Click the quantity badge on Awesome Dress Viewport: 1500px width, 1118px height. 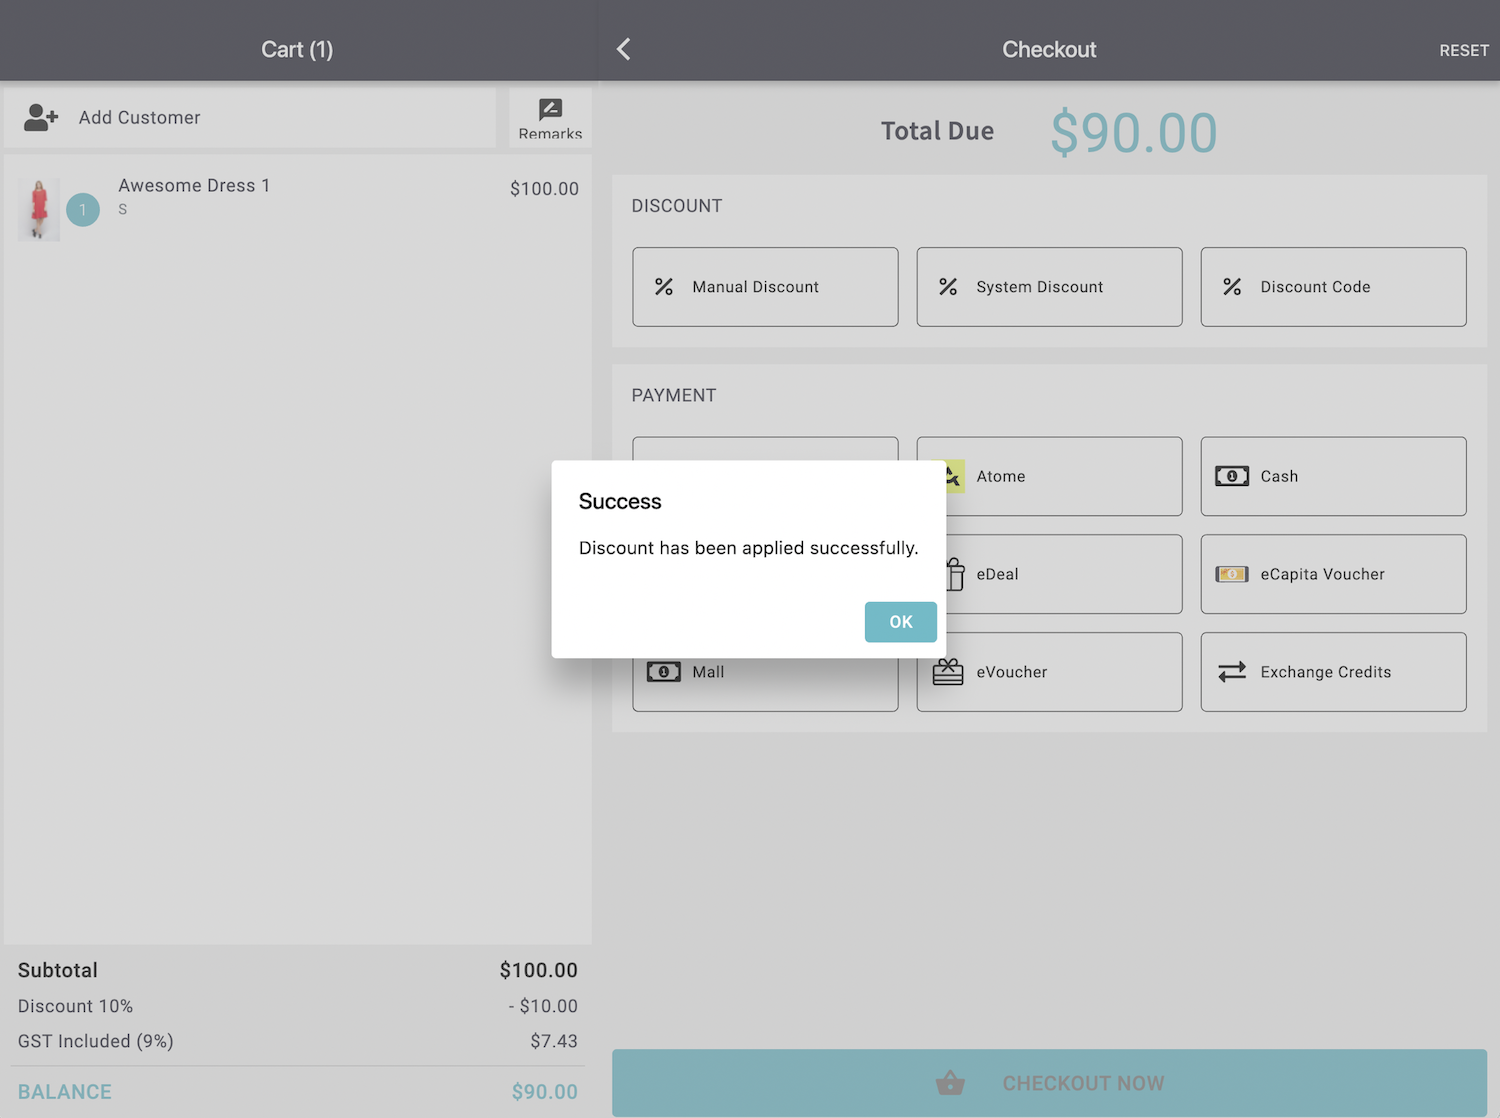point(83,210)
